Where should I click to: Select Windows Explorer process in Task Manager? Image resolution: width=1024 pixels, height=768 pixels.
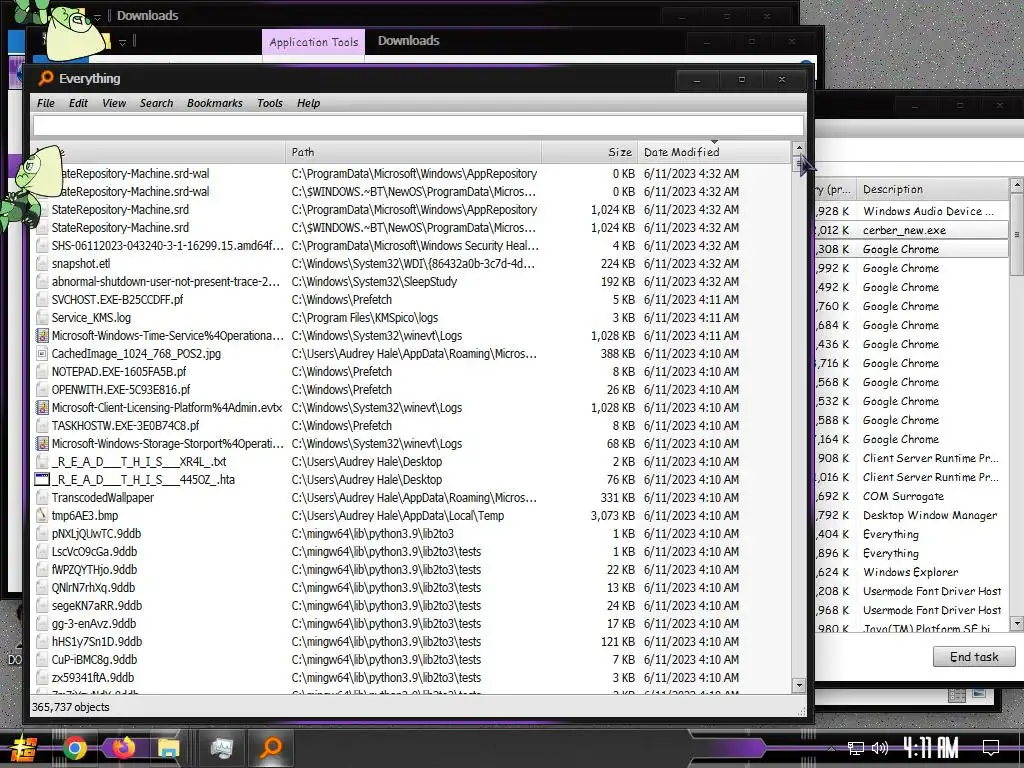(x=912, y=572)
